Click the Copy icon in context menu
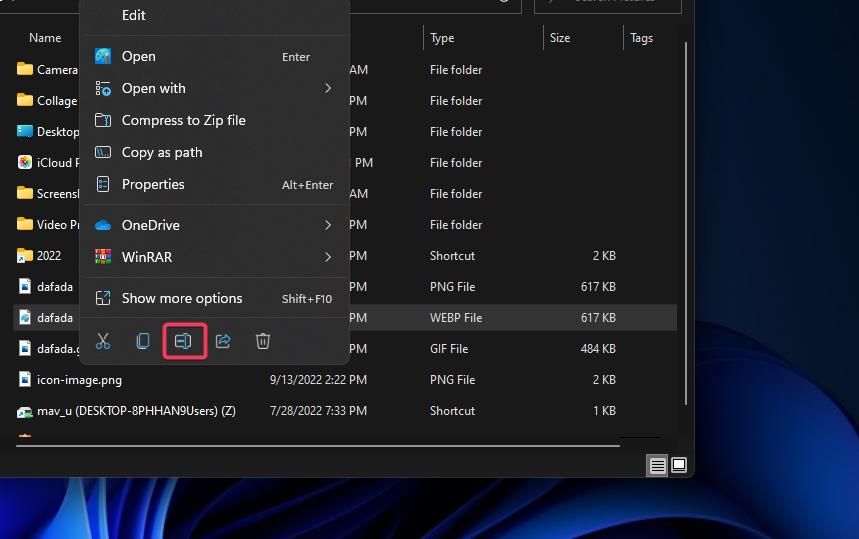This screenshot has height=539, width=859. tap(142, 341)
